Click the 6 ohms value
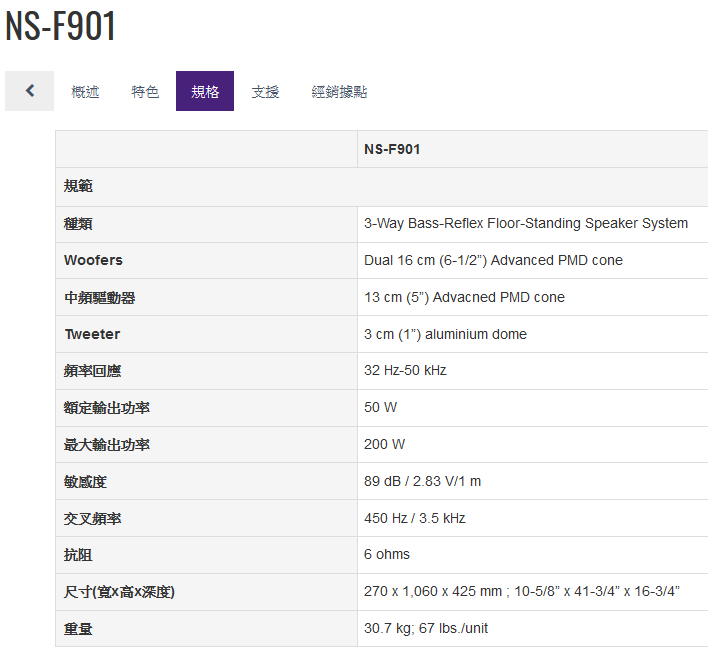The height and width of the screenshot is (651, 708). [x=387, y=555]
